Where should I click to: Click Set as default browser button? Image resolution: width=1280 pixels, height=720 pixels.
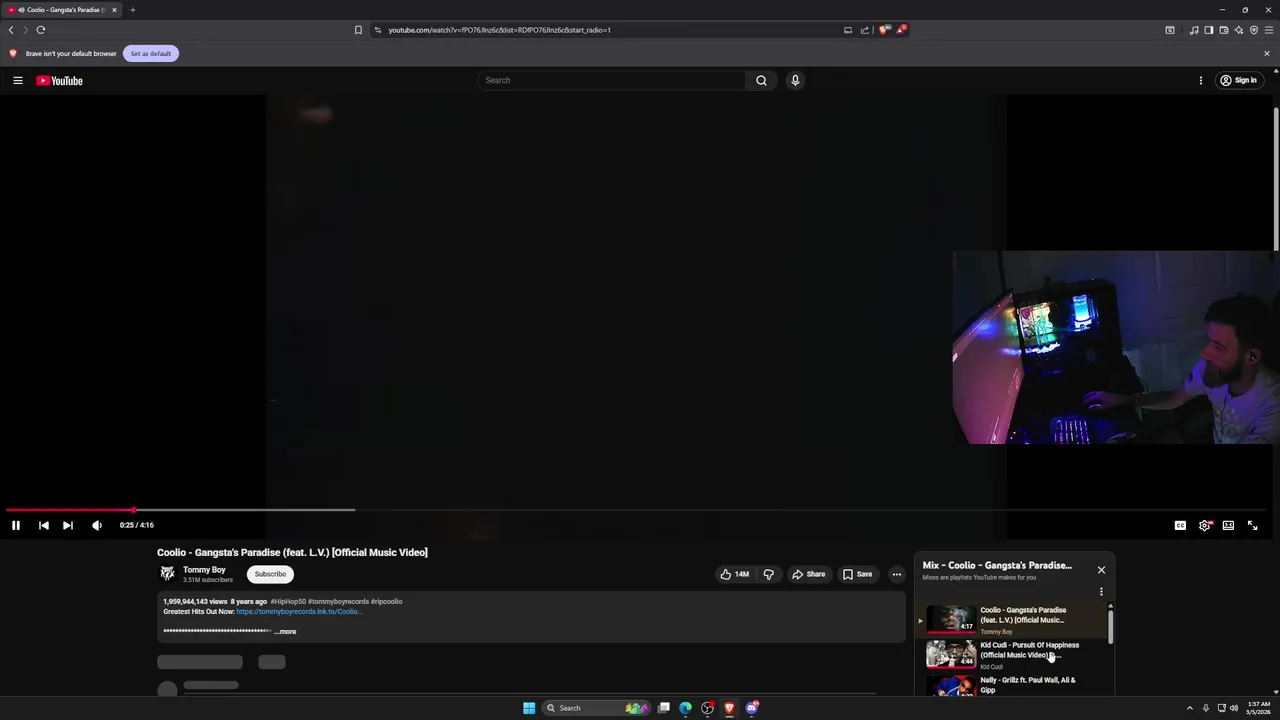[151, 53]
